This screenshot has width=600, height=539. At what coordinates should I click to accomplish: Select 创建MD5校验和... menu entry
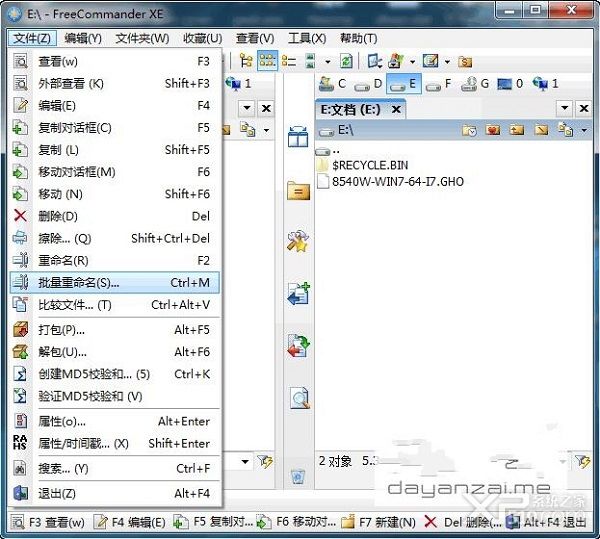point(115,374)
